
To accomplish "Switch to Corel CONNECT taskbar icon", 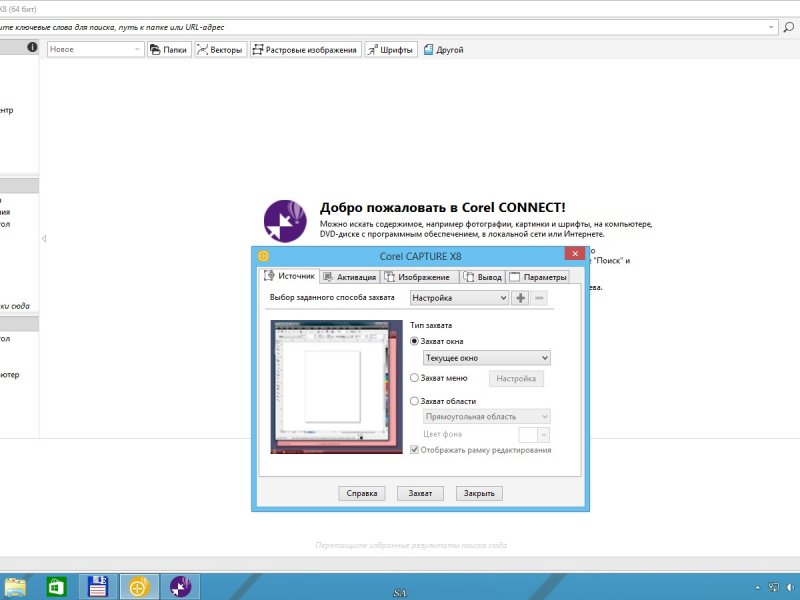I will click(181, 587).
